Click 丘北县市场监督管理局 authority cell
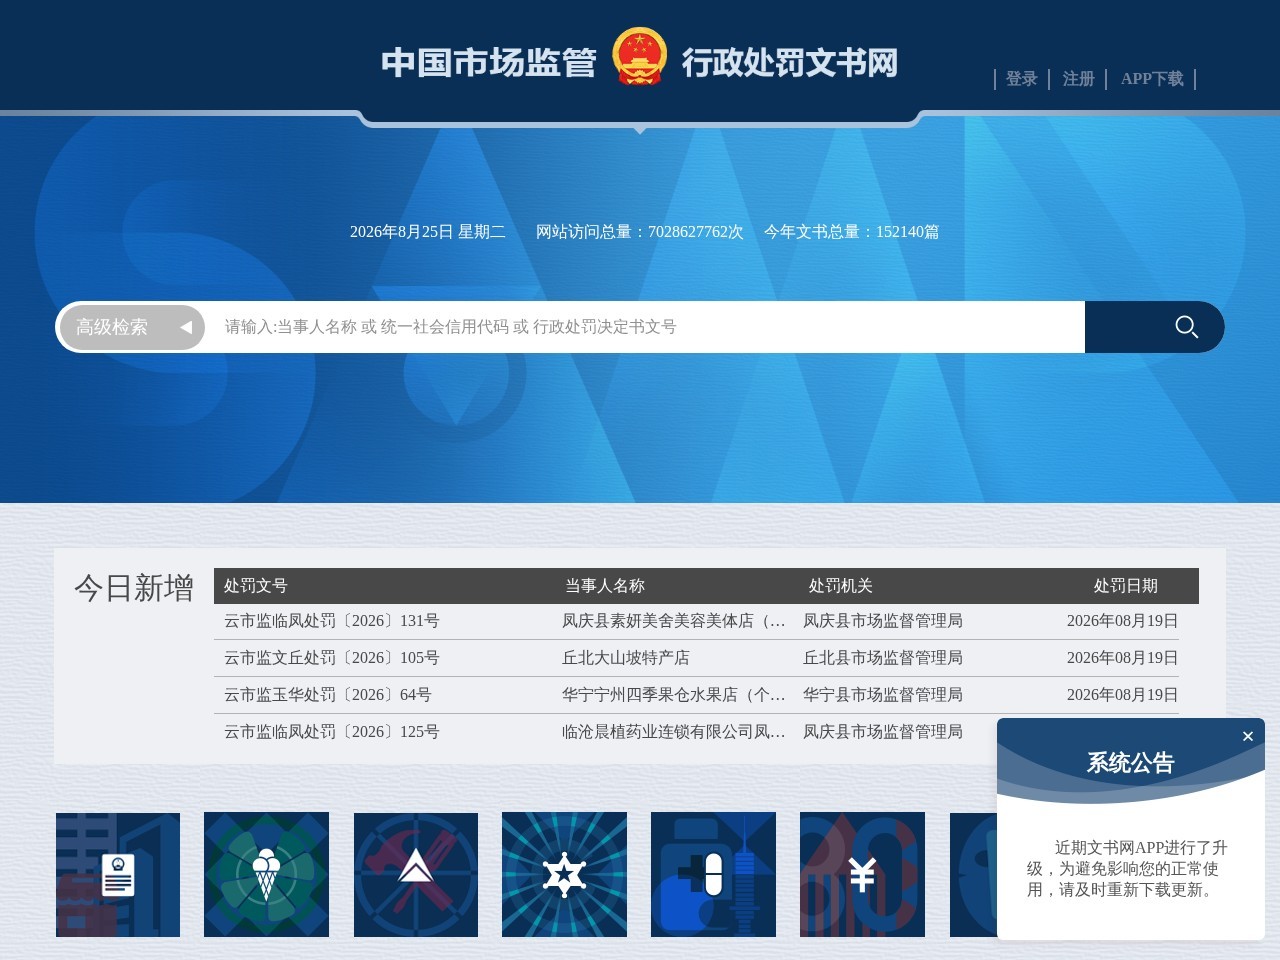Image resolution: width=1280 pixels, height=960 pixels. pos(883,658)
